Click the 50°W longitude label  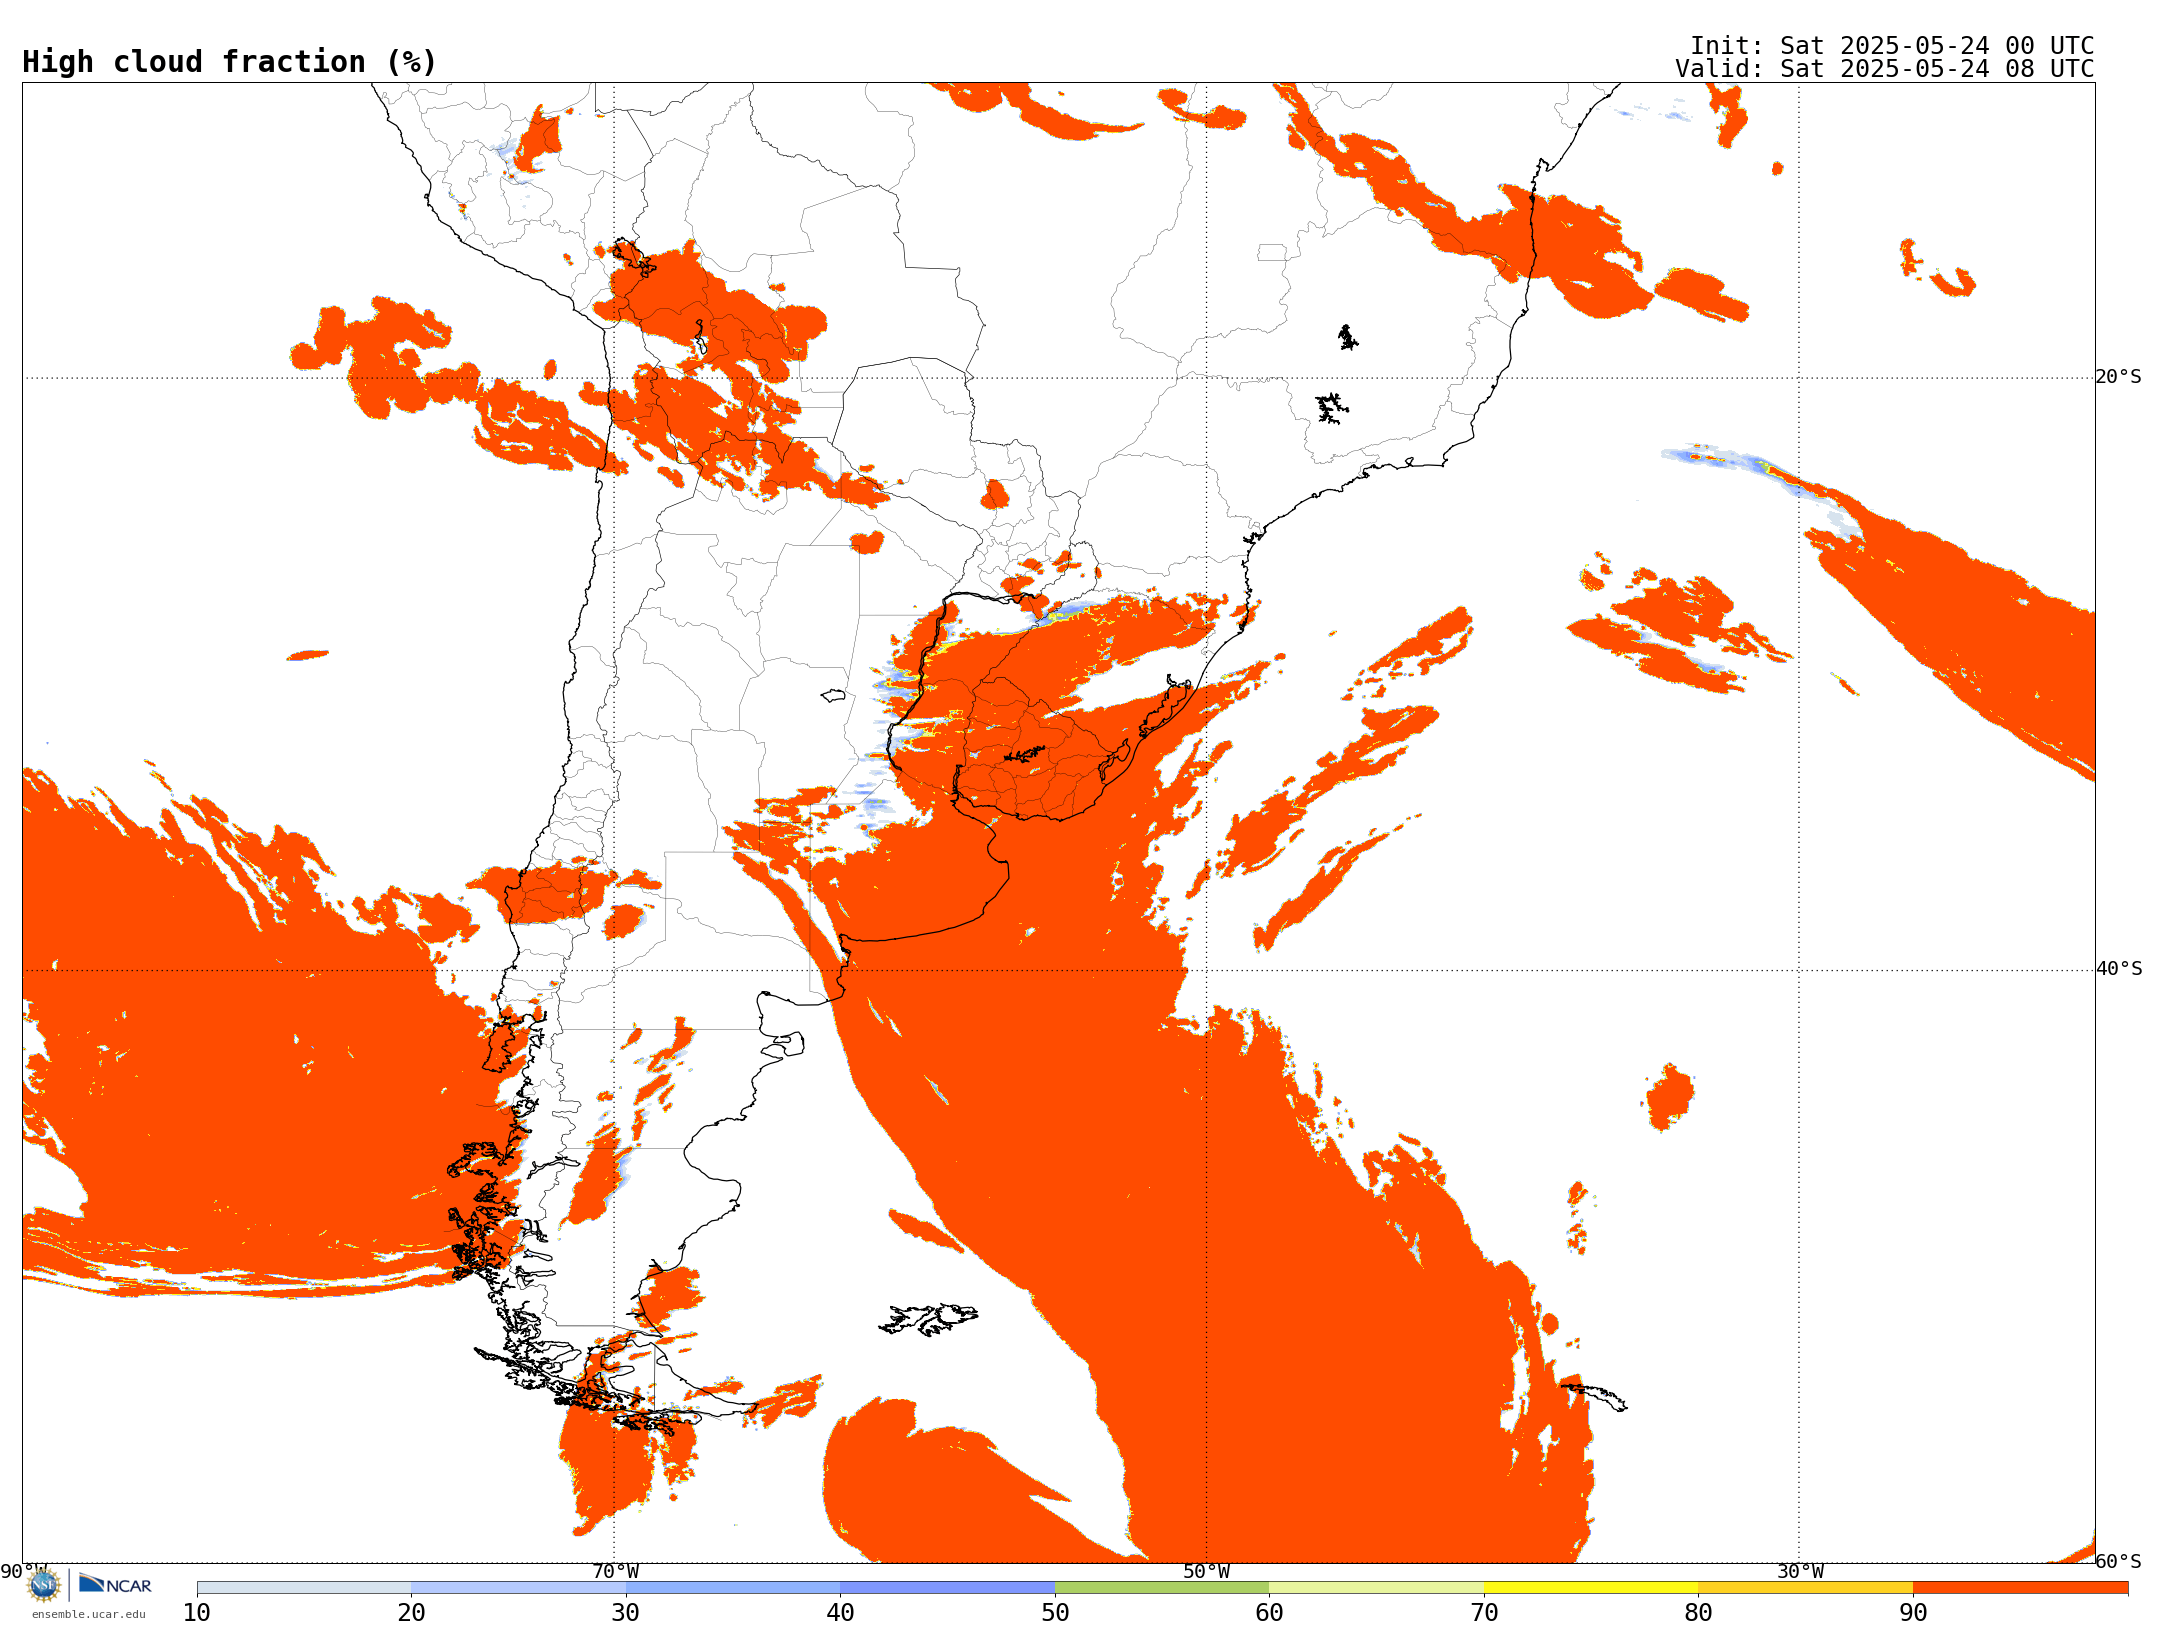1207,1571
